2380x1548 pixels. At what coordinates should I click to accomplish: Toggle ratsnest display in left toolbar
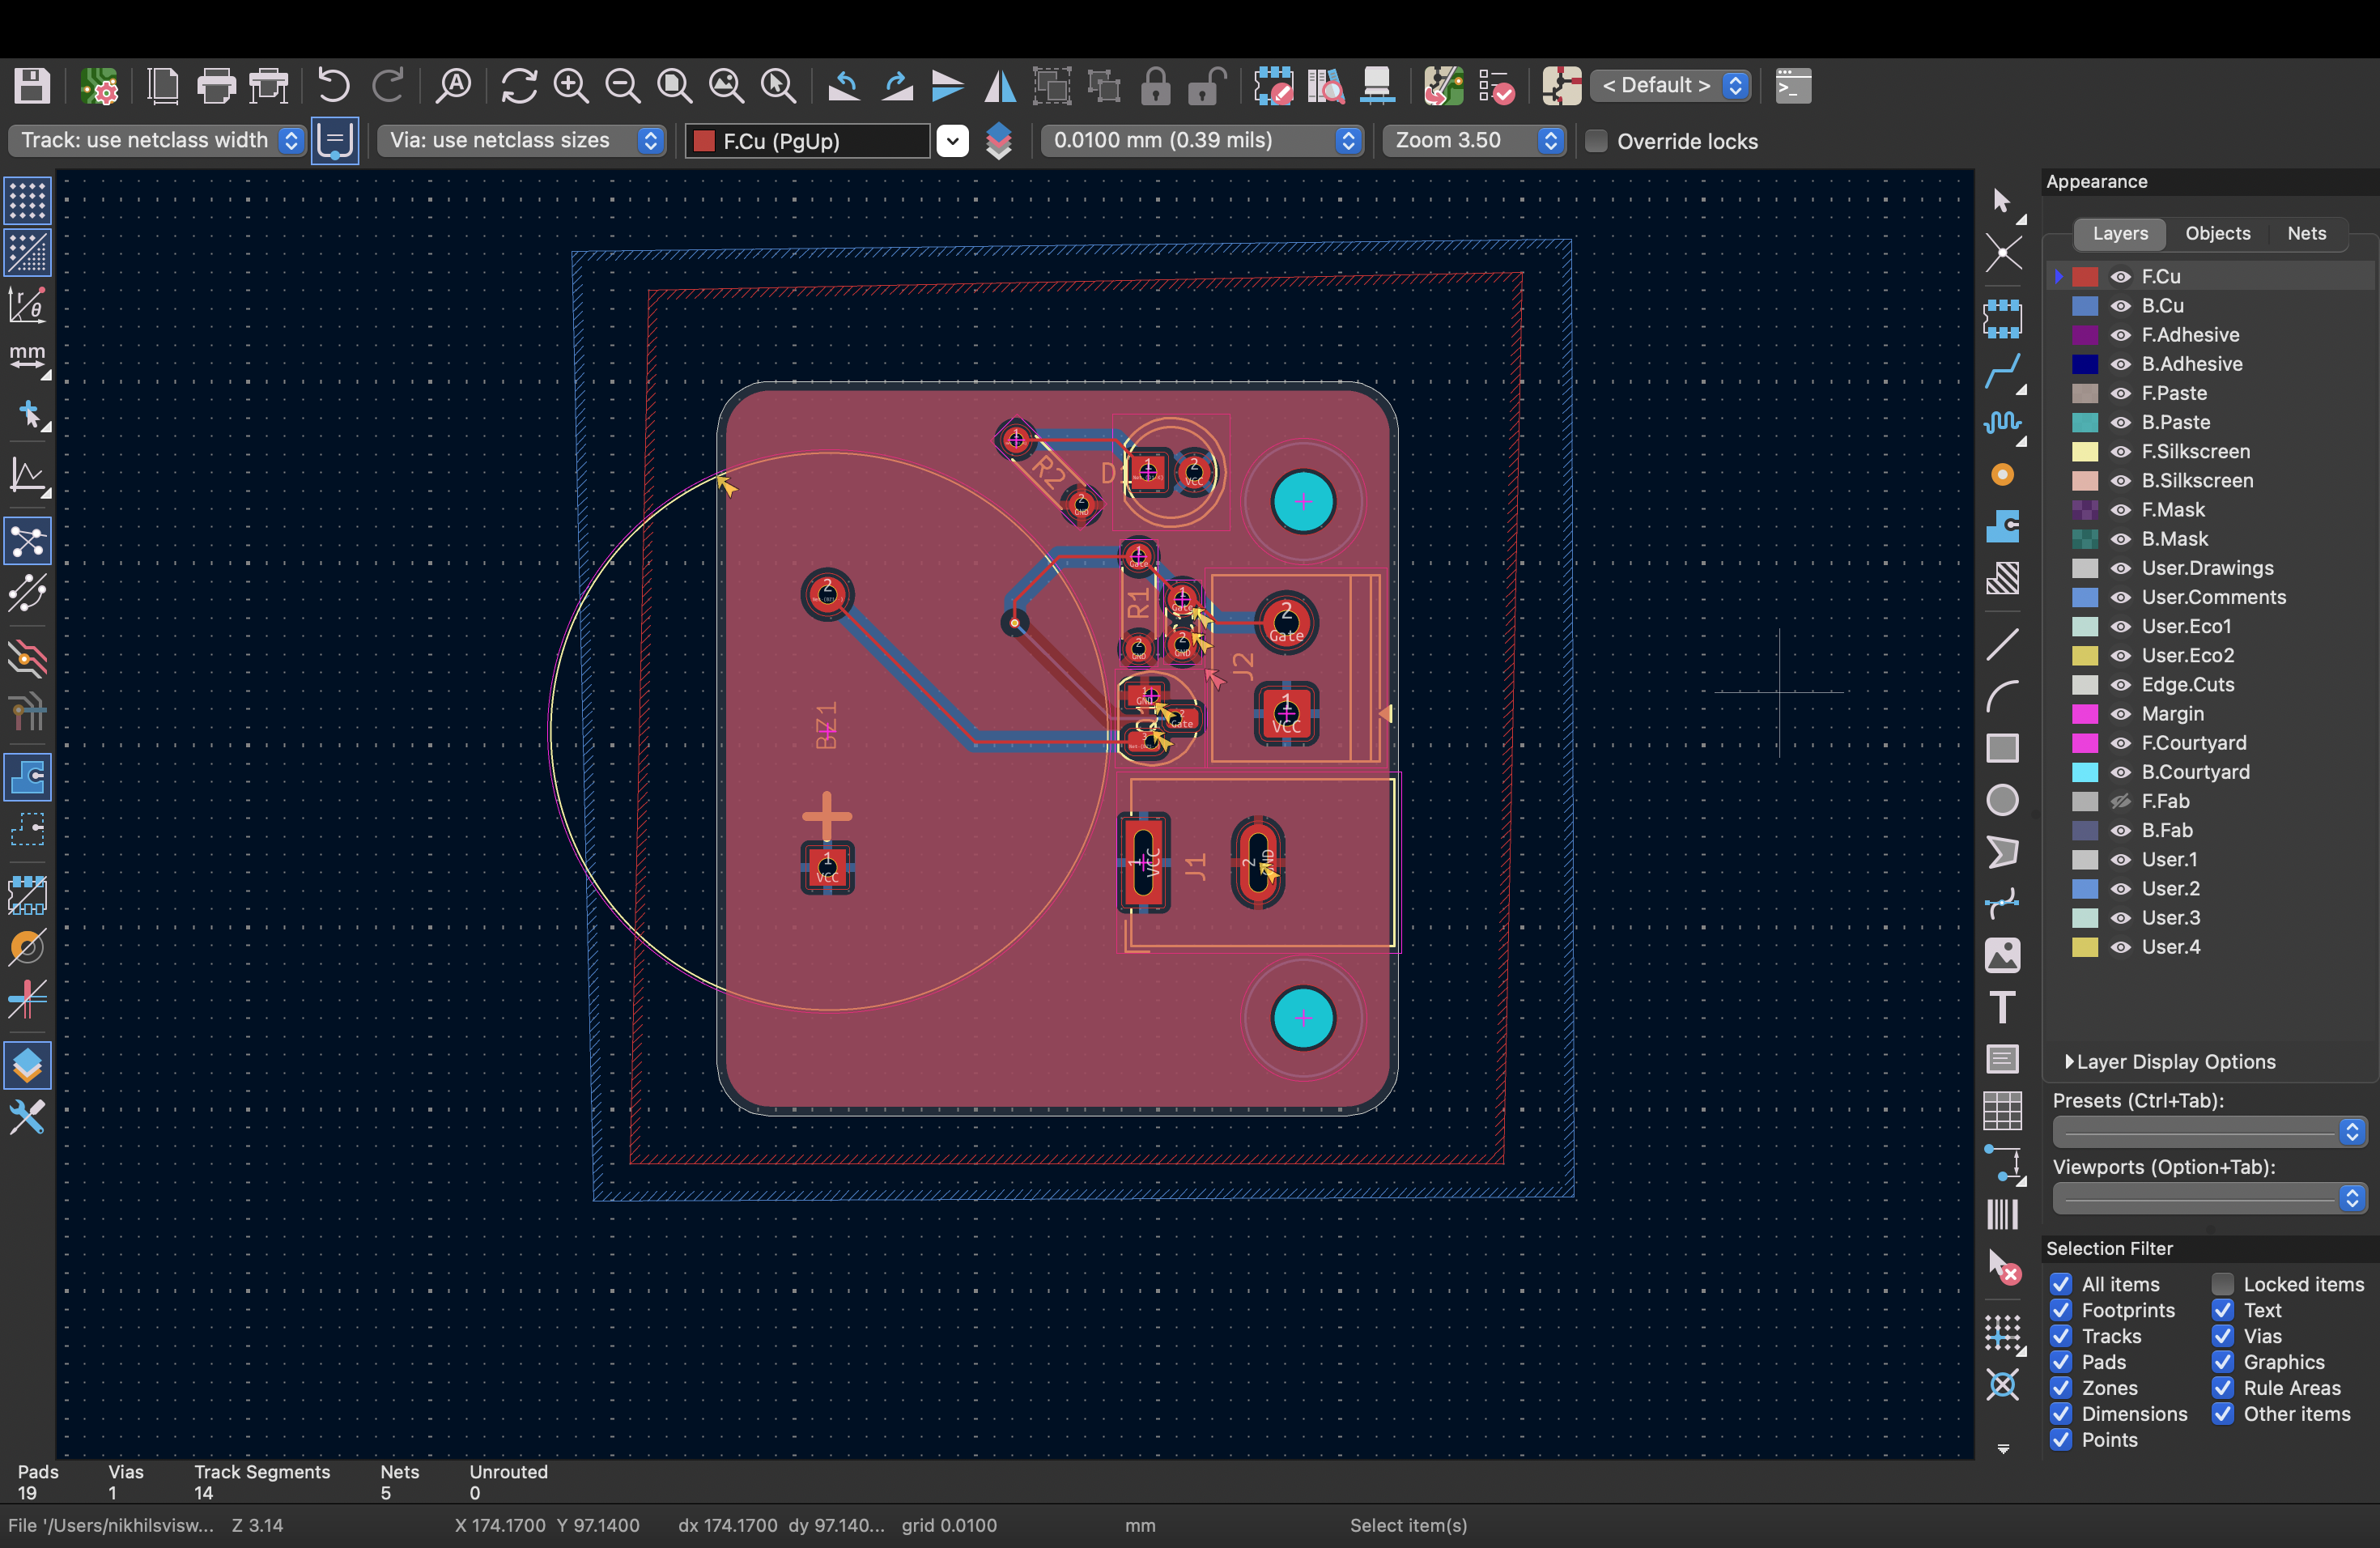[x=27, y=541]
